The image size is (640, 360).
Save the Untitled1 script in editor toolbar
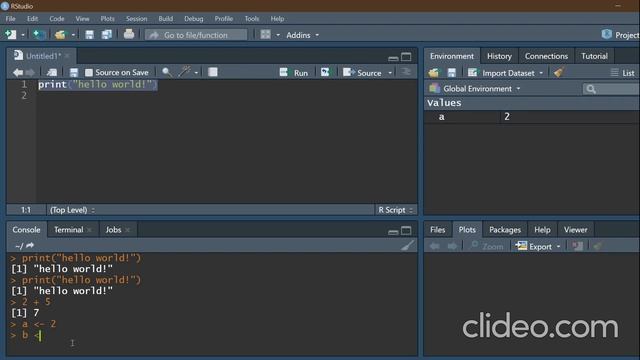coord(73,73)
